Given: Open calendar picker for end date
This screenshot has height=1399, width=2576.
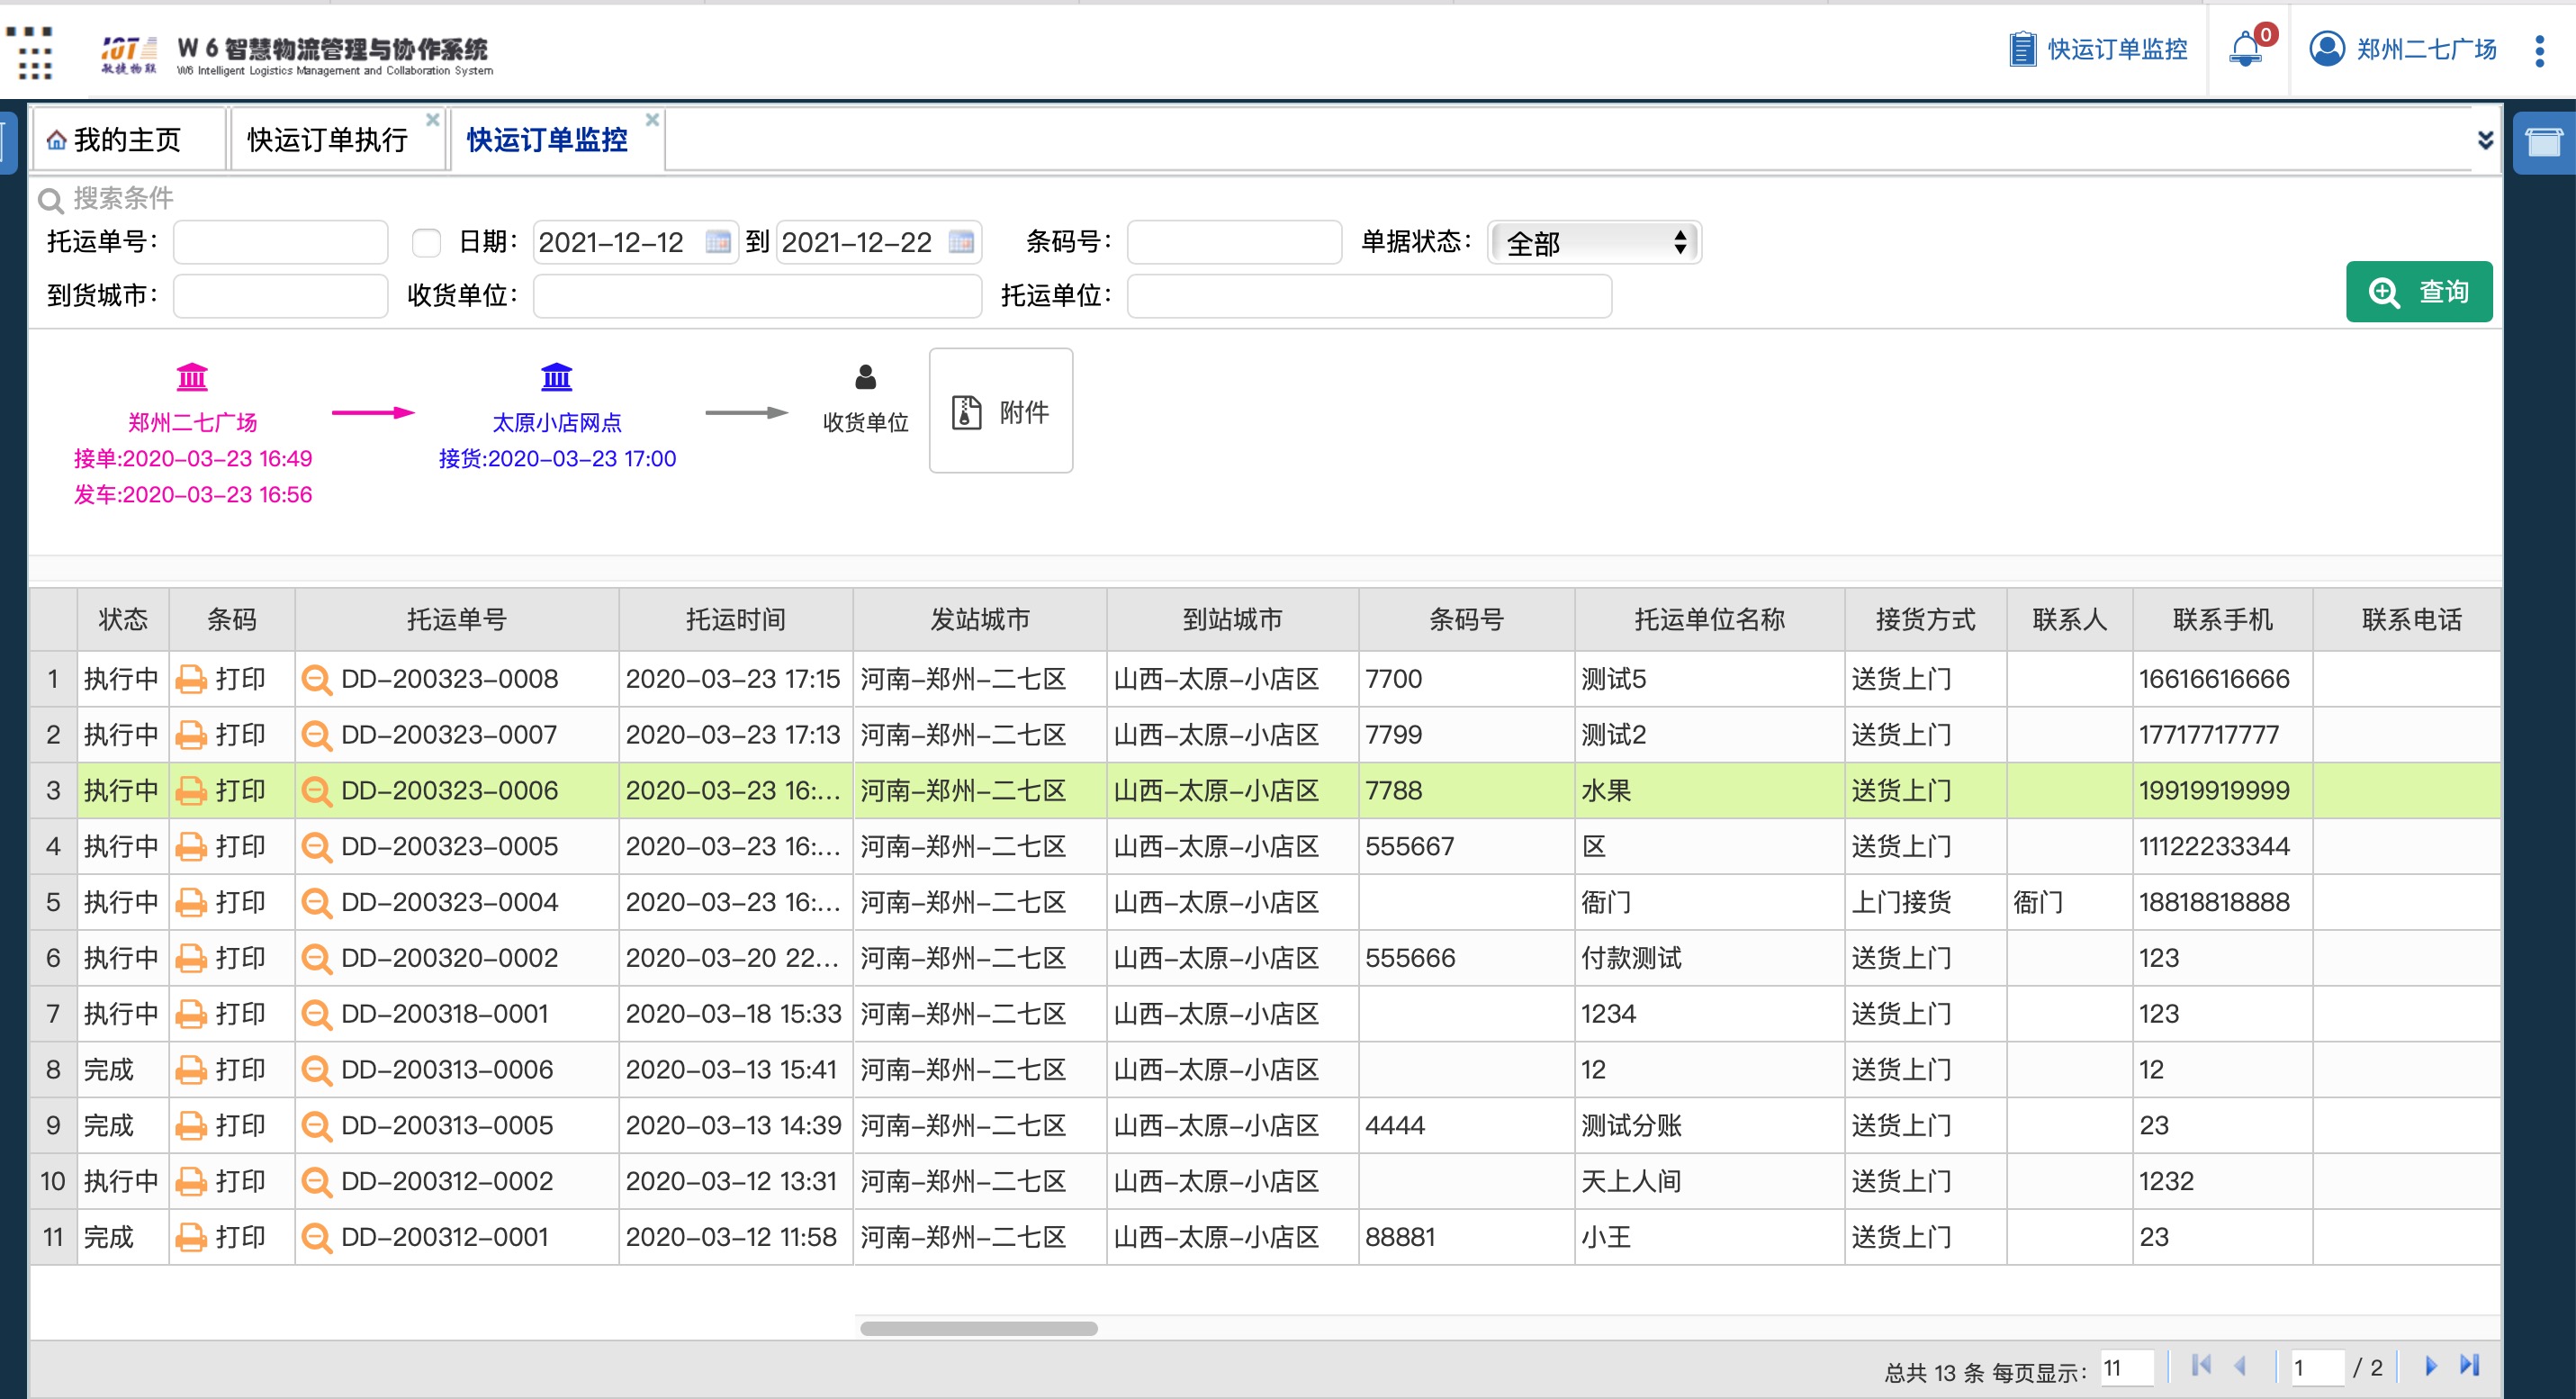Looking at the screenshot, I should (961, 242).
